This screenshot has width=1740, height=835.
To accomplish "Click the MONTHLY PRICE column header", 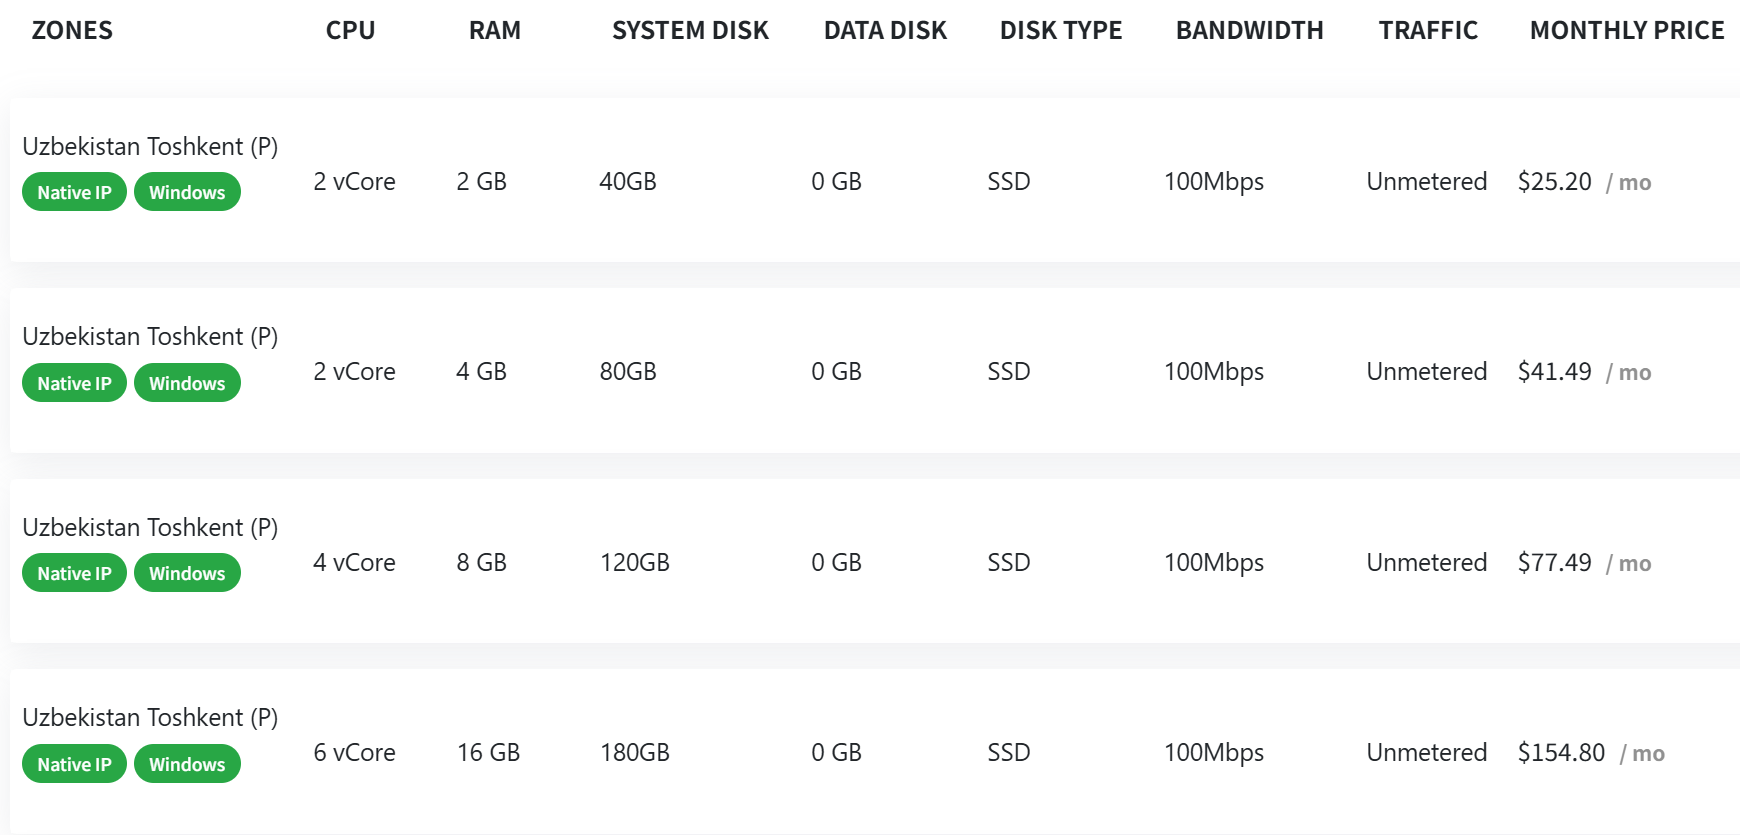I will pyautogui.click(x=1626, y=31).
